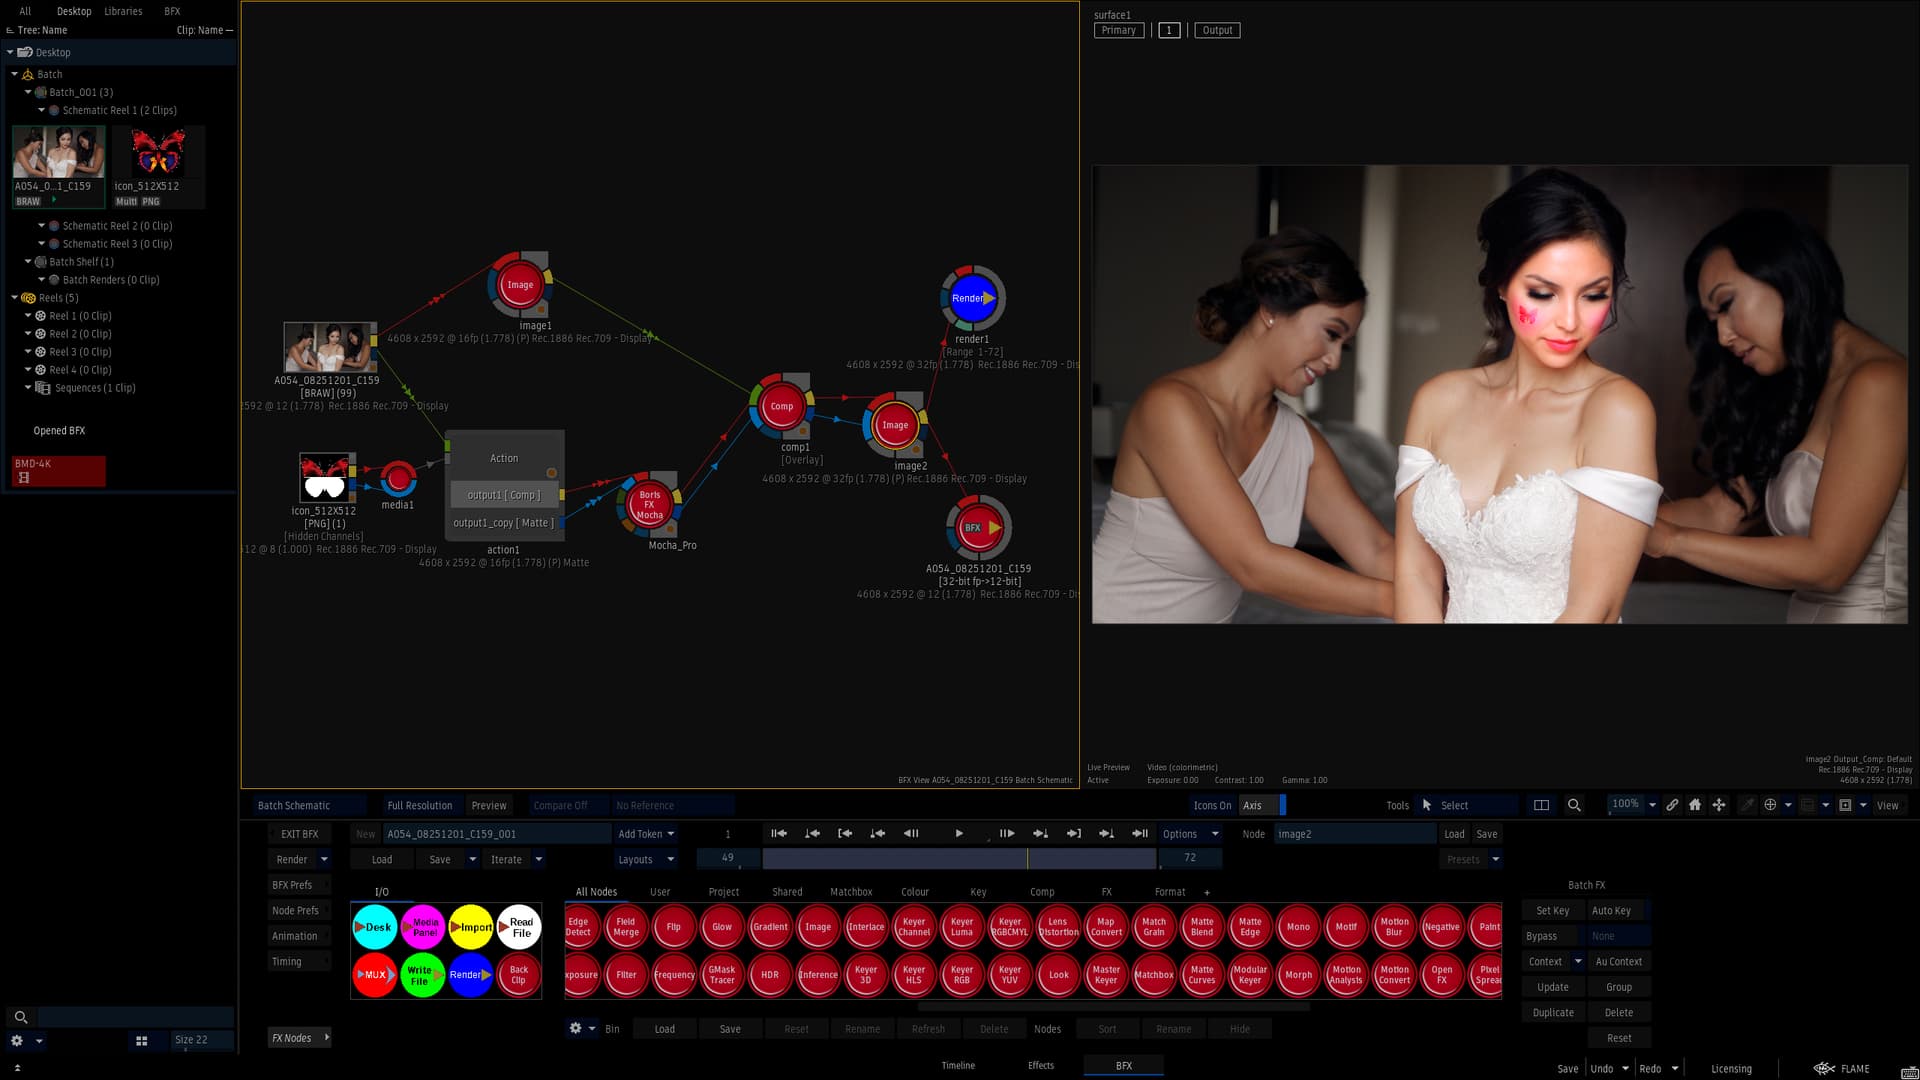Click the timeline frame scrub bar

(x=958, y=859)
